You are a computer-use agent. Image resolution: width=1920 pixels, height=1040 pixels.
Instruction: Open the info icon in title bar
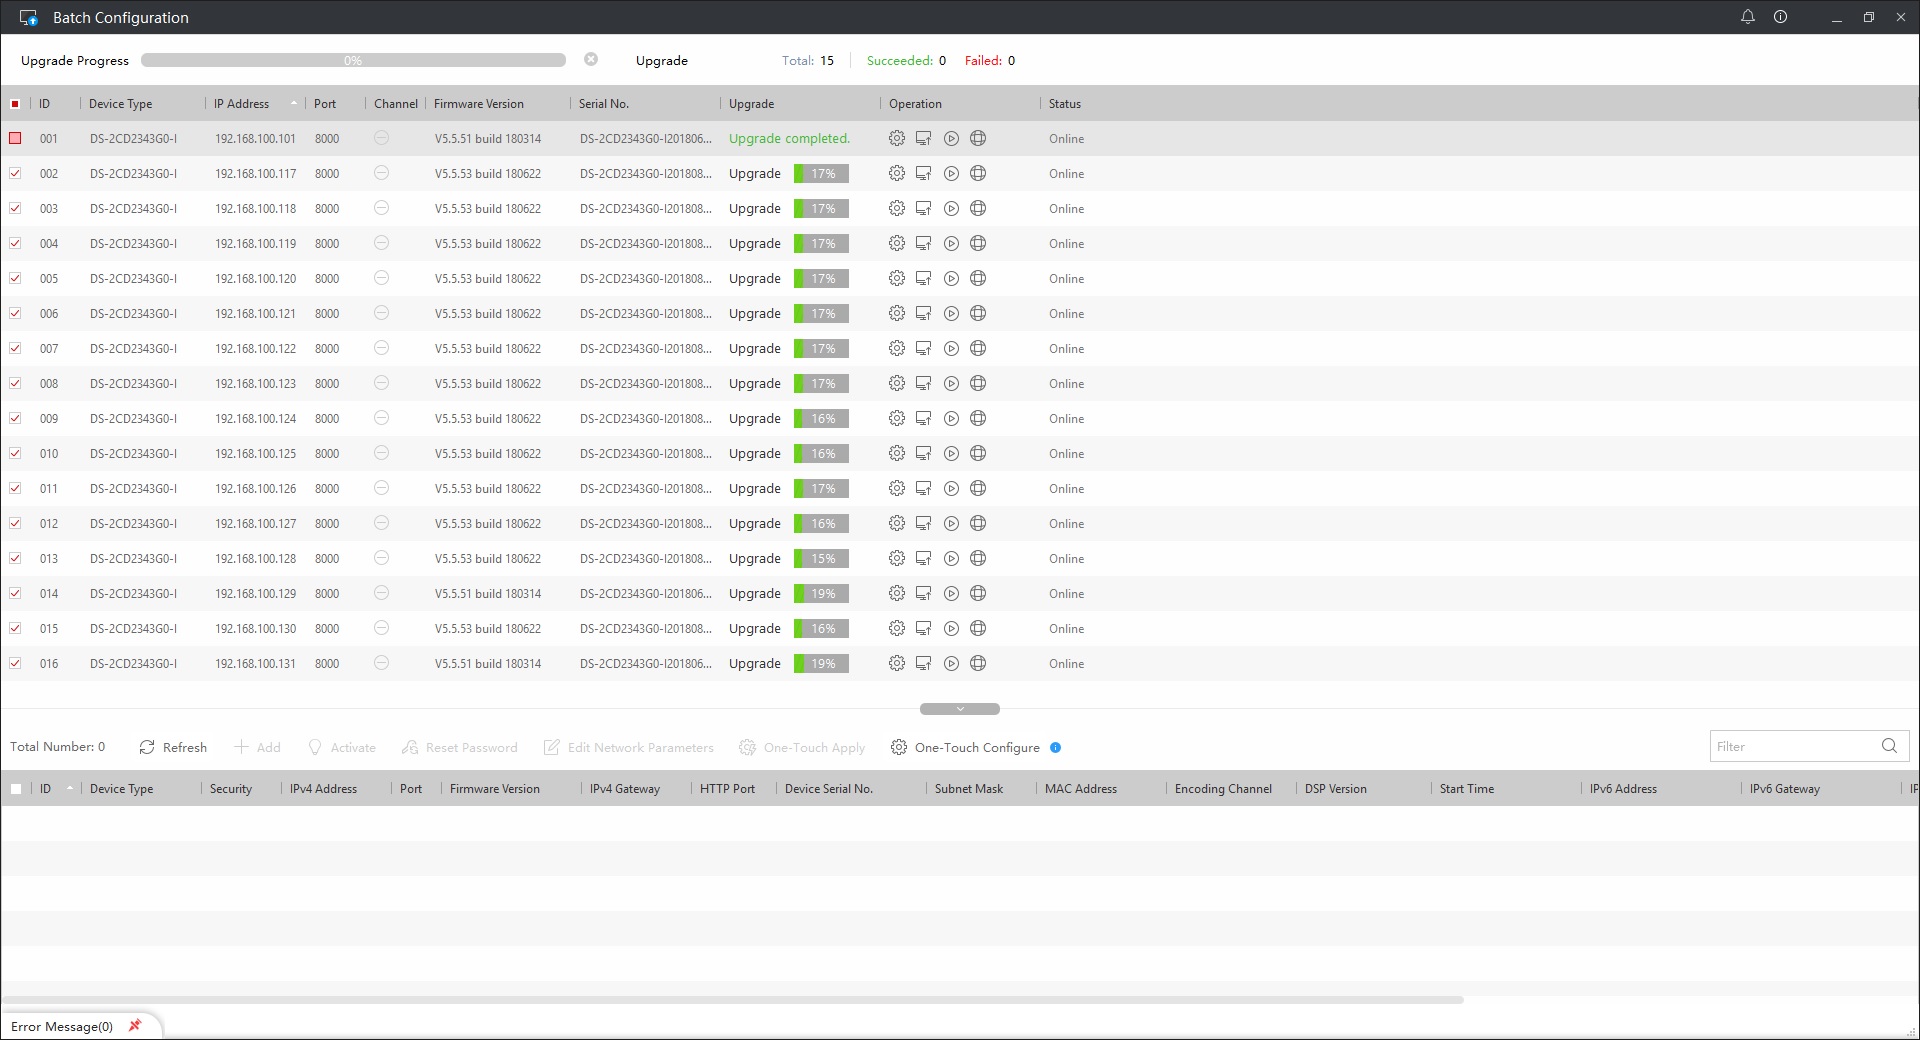coord(1780,17)
